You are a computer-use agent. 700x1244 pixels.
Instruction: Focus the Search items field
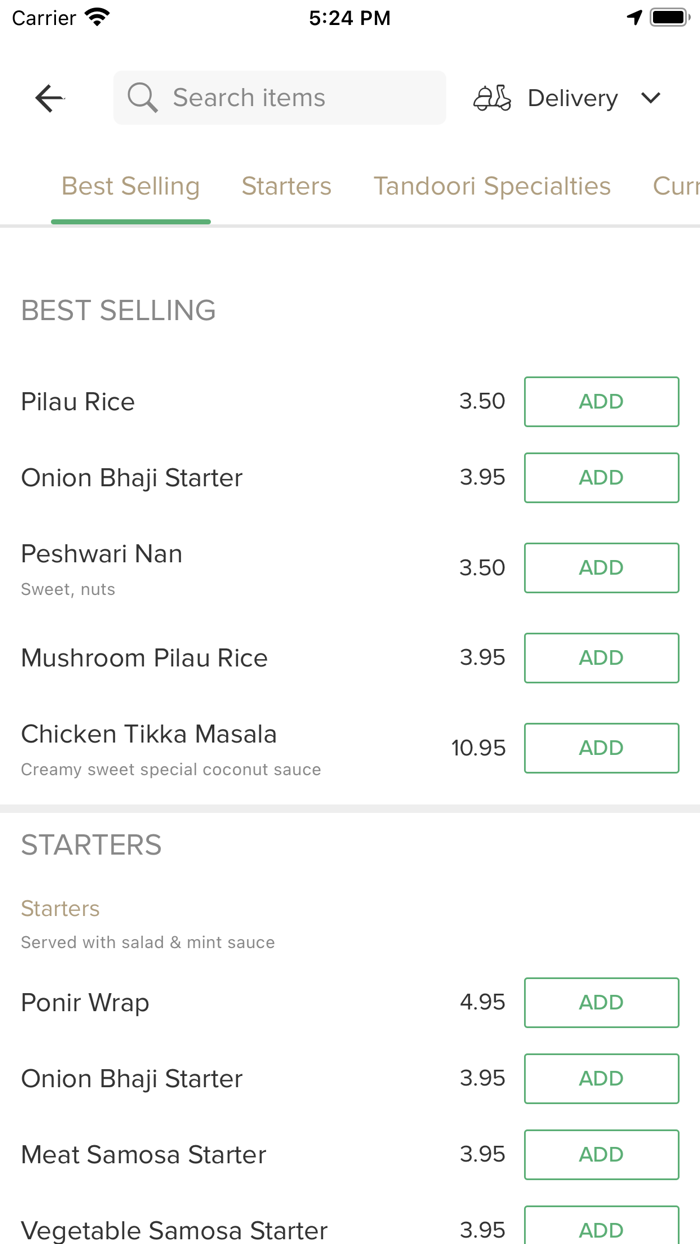pos(290,98)
